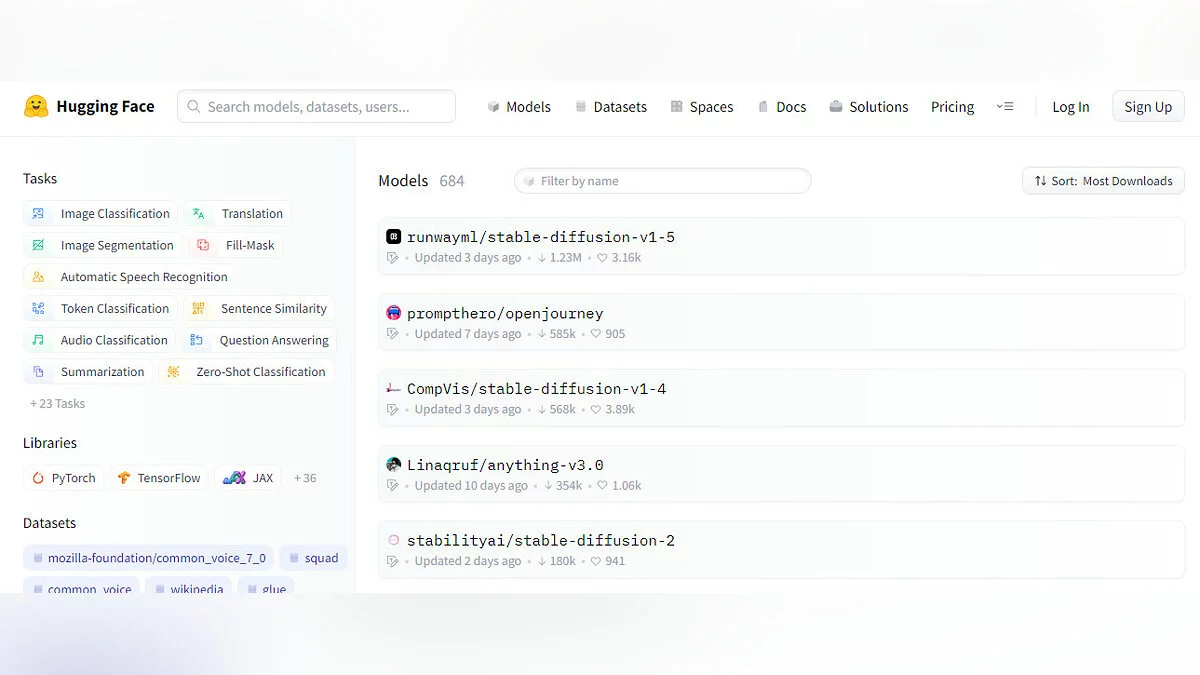Open the Sort: Most Downloads dropdown
This screenshot has height=675, width=1200.
pos(1103,181)
